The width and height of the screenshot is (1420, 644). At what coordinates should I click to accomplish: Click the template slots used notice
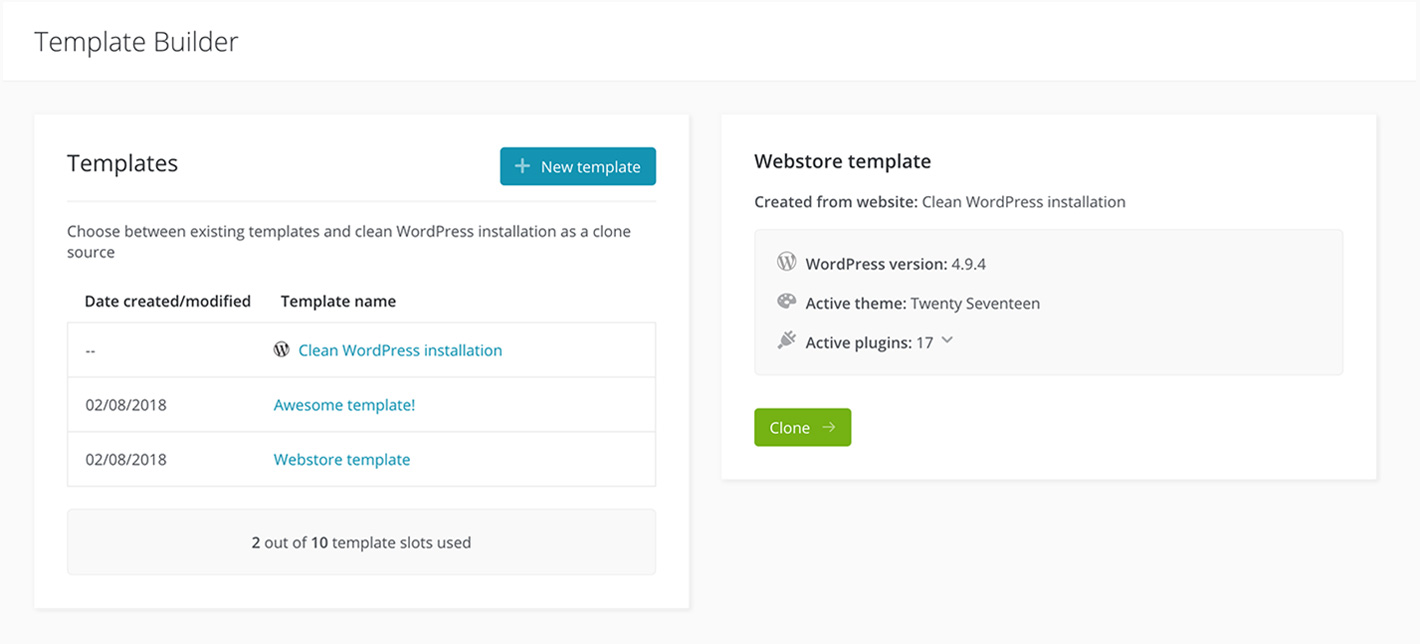361,543
